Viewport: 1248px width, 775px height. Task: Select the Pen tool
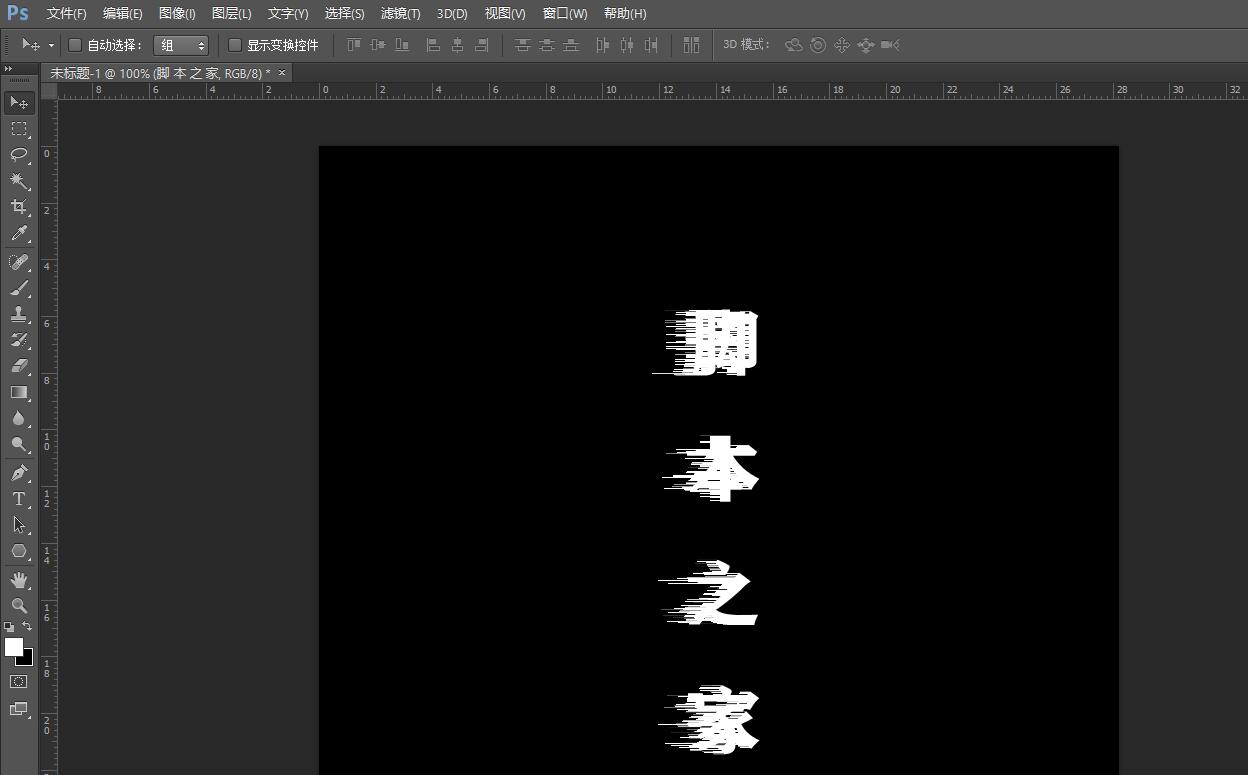[x=19, y=472]
